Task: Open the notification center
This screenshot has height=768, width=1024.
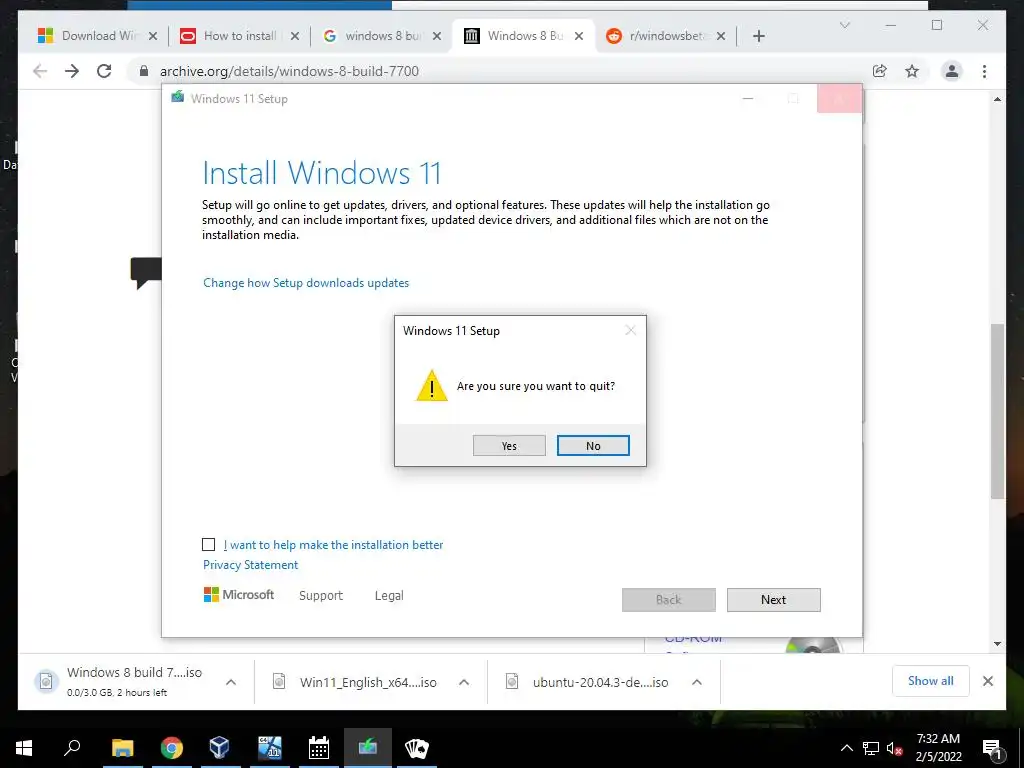Action: [992, 748]
